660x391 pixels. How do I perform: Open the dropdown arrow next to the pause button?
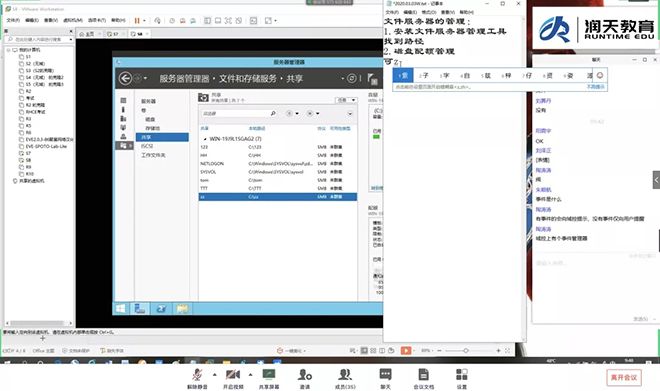point(144,20)
